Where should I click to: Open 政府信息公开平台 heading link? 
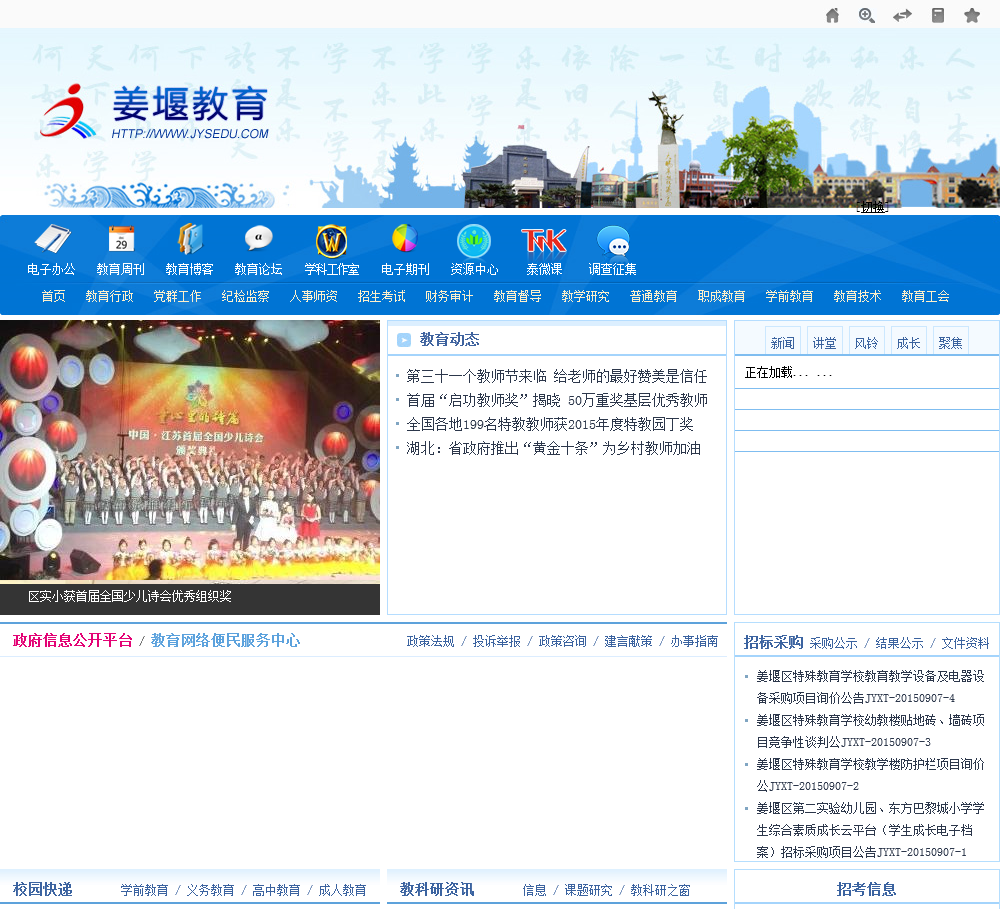coord(73,640)
